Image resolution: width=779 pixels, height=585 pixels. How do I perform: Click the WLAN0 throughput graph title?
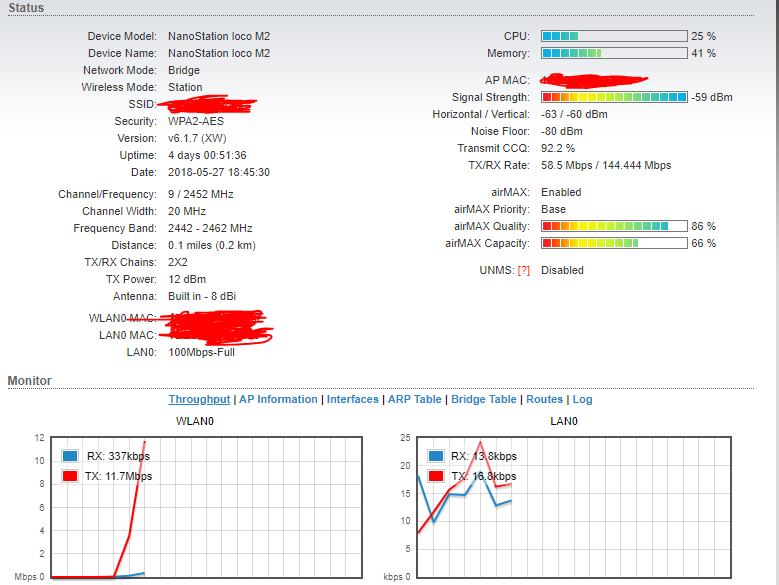(x=195, y=421)
